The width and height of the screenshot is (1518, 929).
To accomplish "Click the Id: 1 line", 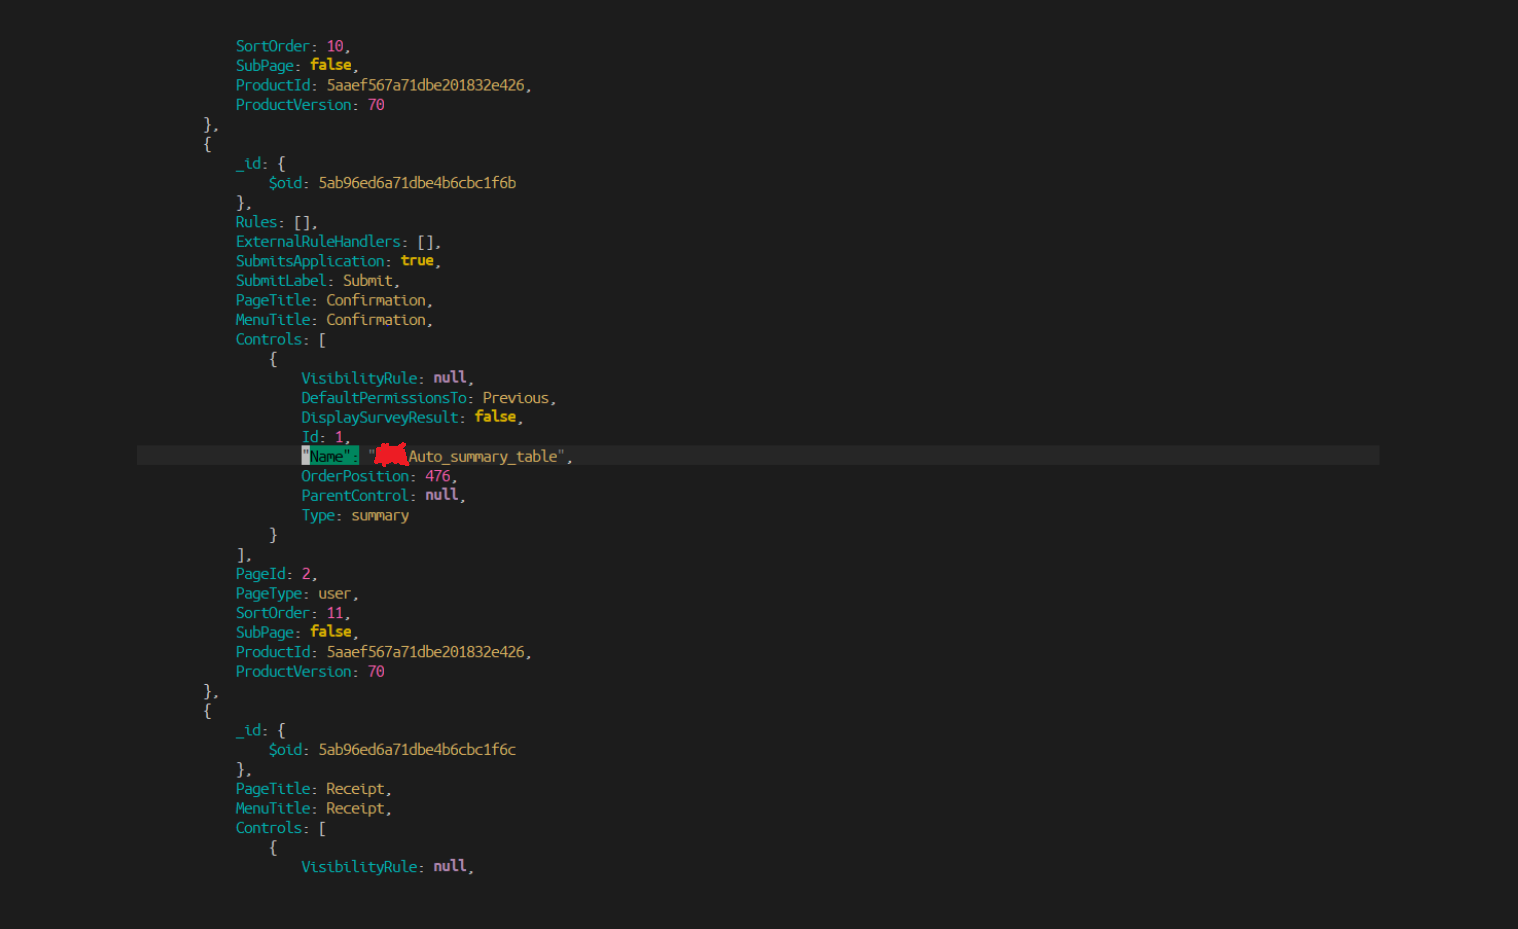I will point(326,437).
